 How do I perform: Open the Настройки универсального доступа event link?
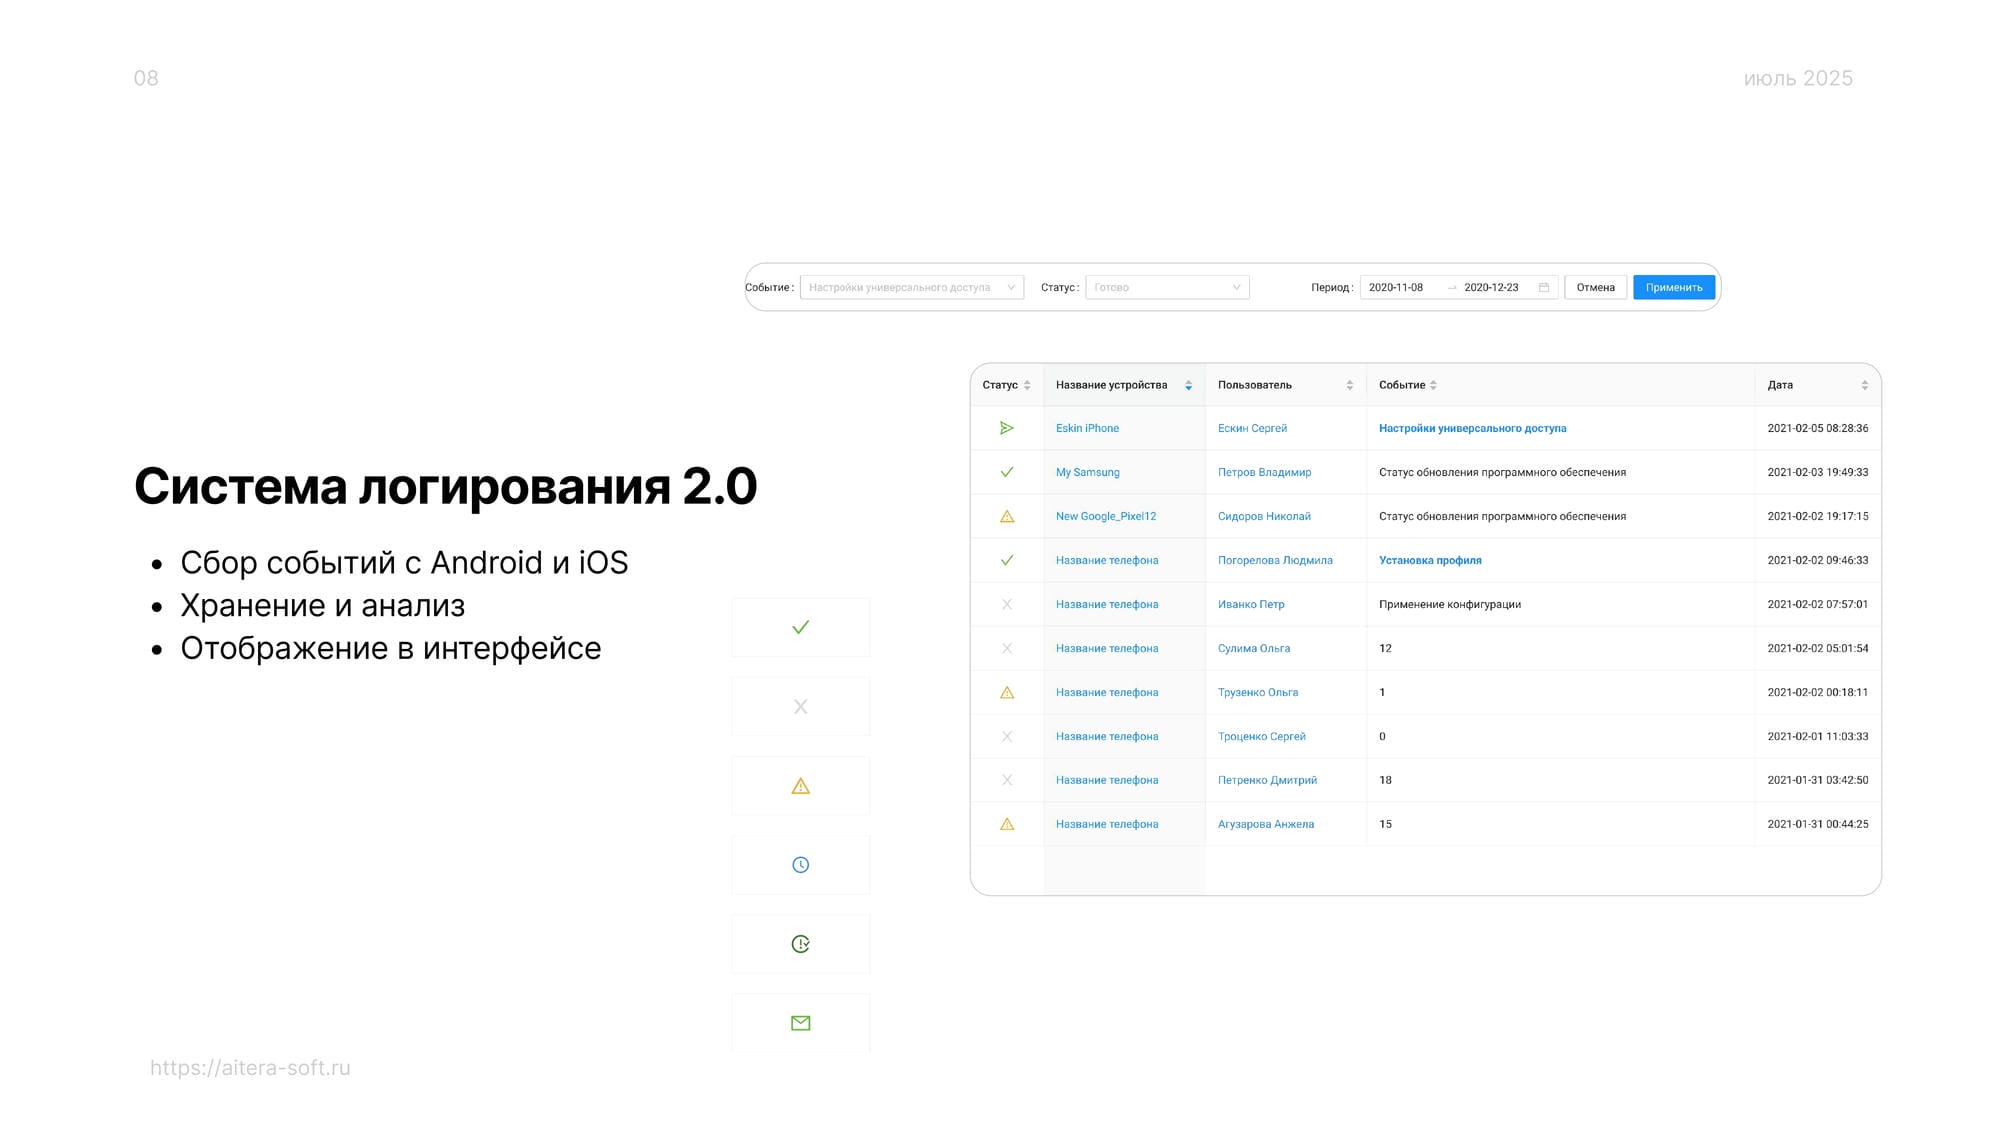(x=1472, y=428)
